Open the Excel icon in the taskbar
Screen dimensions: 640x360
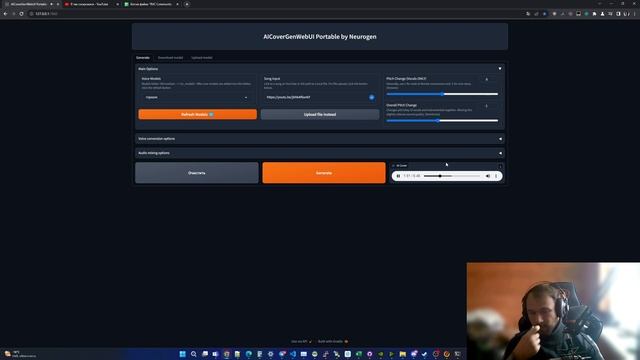pos(359,354)
